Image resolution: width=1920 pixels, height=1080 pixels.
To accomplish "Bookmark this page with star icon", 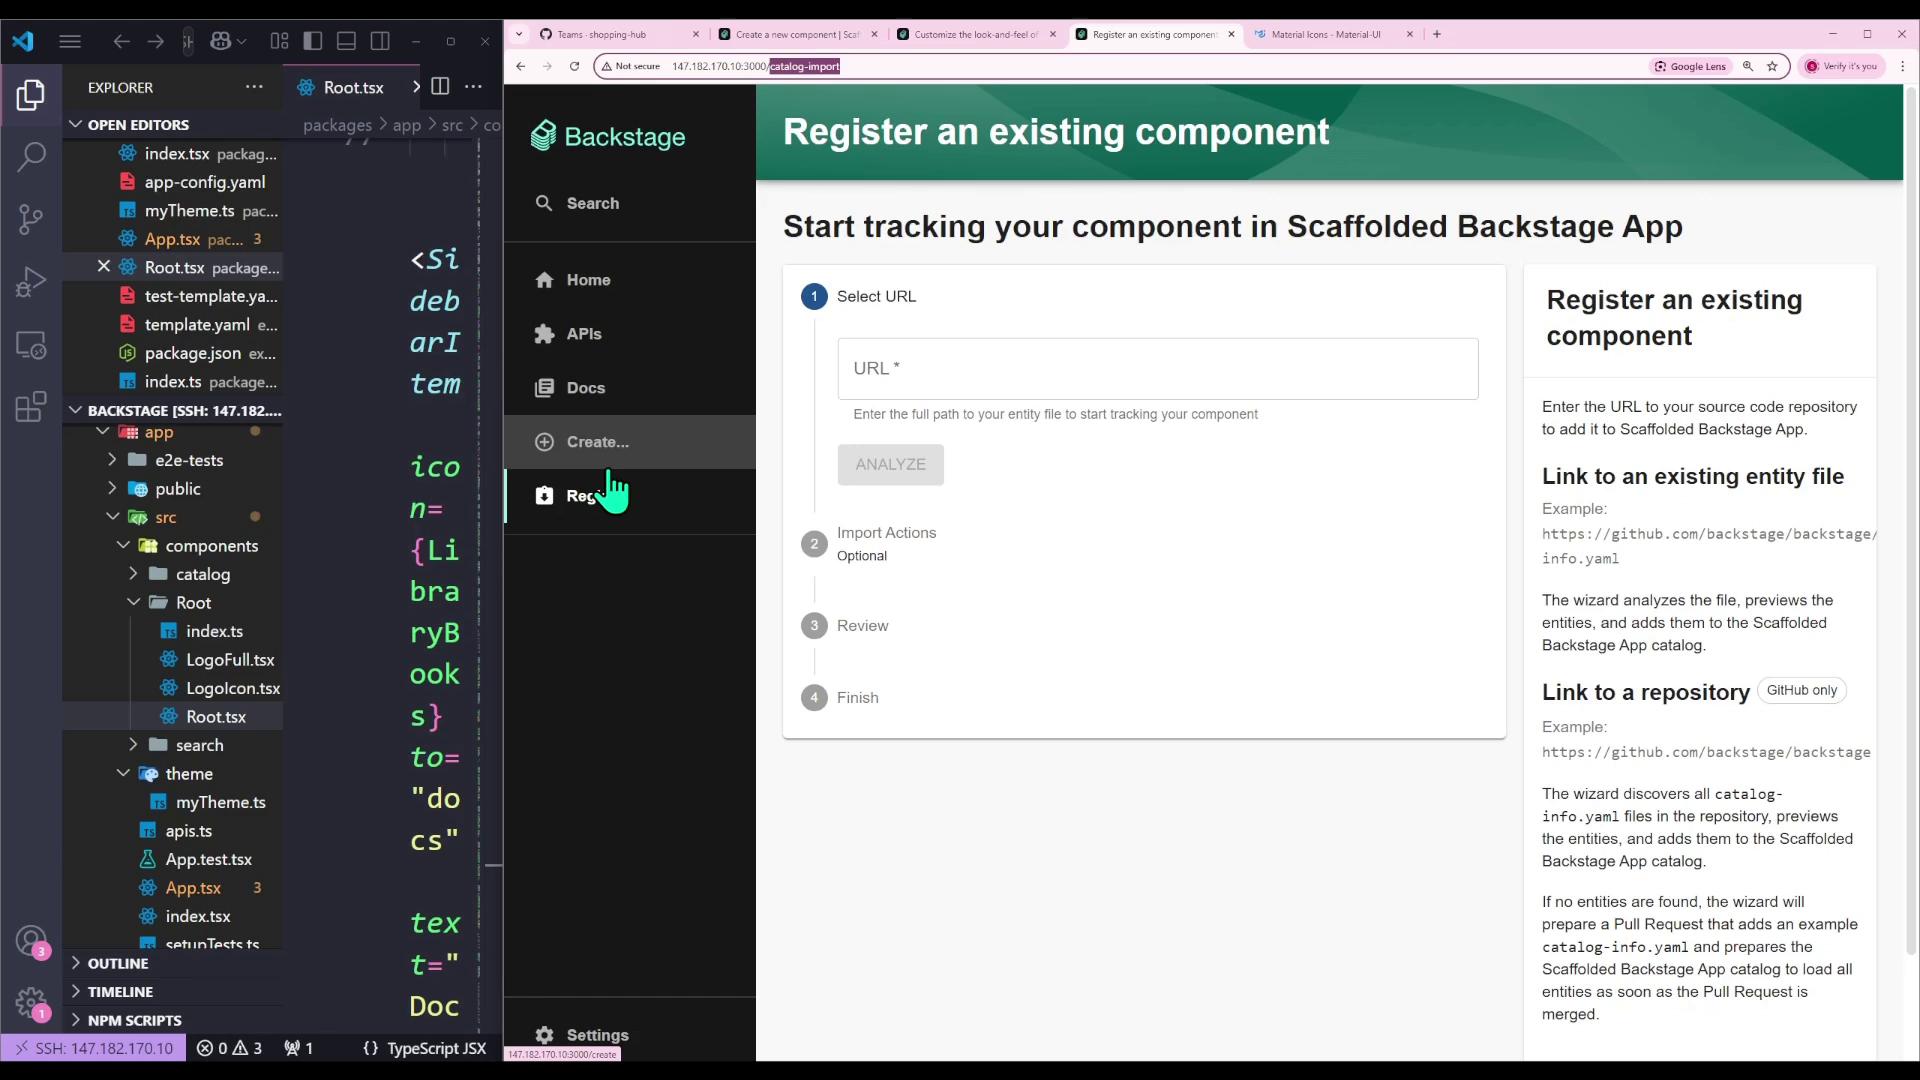I will [x=1772, y=66].
